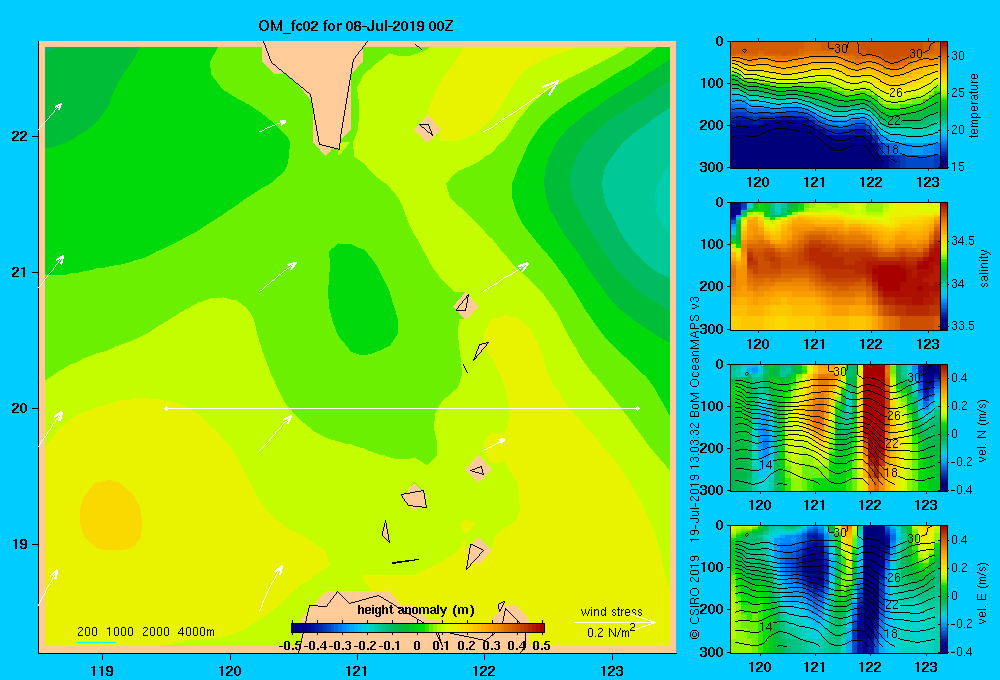Click the 'wind stress' legend label
This screenshot has height=680, width=1000.
611,611
